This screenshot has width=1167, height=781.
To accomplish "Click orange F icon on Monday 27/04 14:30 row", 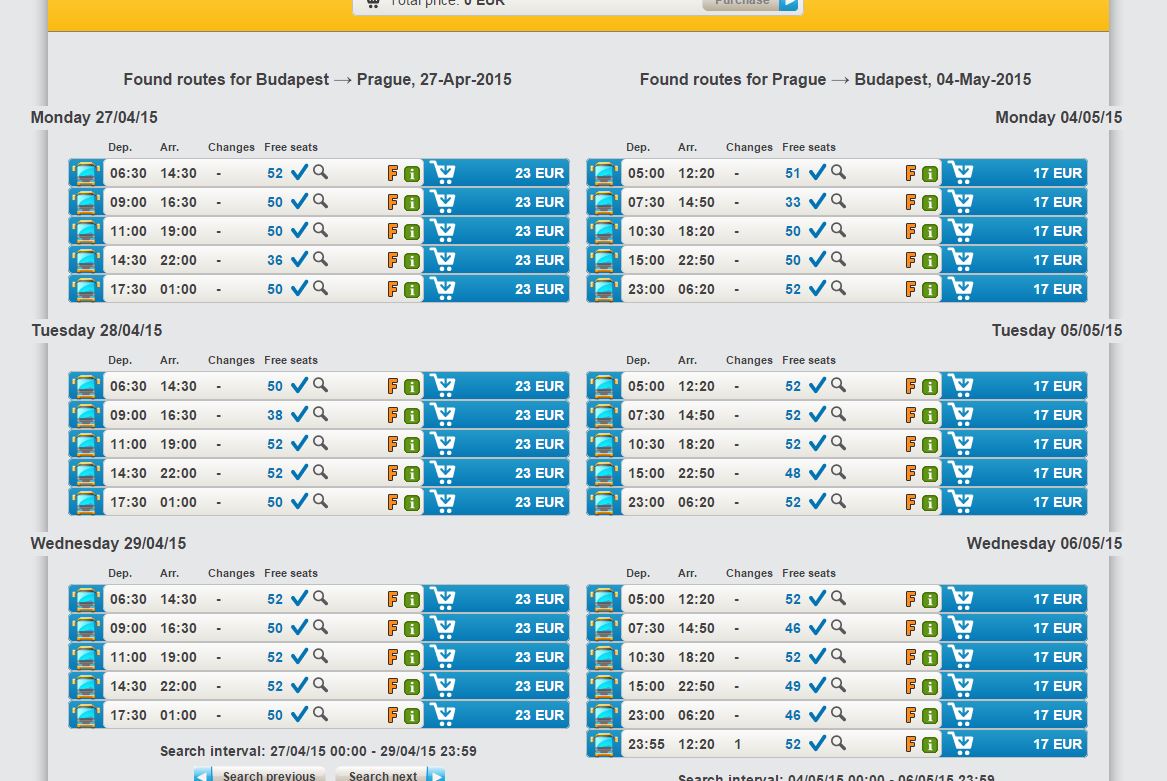I will click(393, 260).
